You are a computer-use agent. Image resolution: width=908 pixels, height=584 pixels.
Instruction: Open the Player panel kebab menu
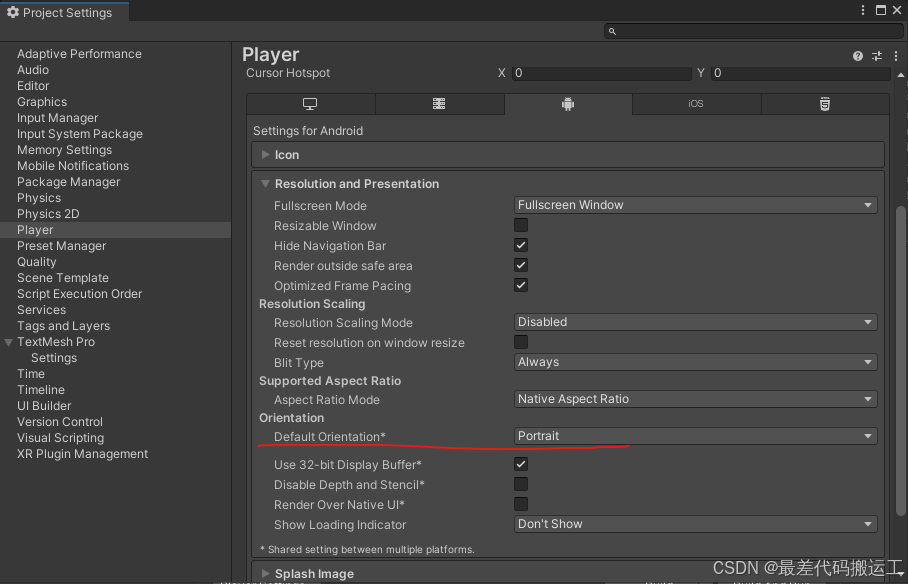click(896, 56)
